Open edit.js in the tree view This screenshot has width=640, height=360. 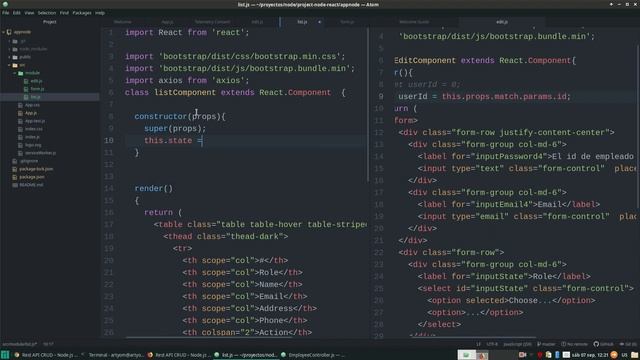pyautogui.click(x=36, y=81)
